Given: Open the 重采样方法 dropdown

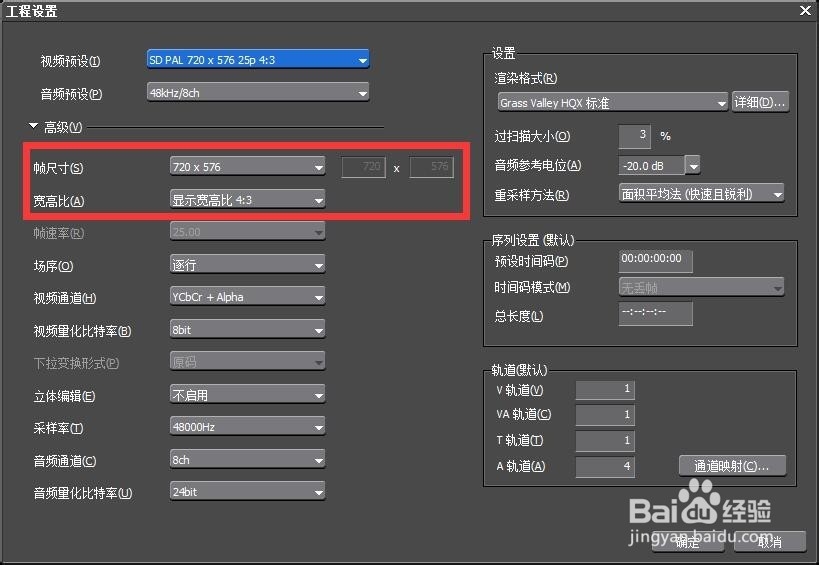Looking at the screenshot, I should (701, 194).
